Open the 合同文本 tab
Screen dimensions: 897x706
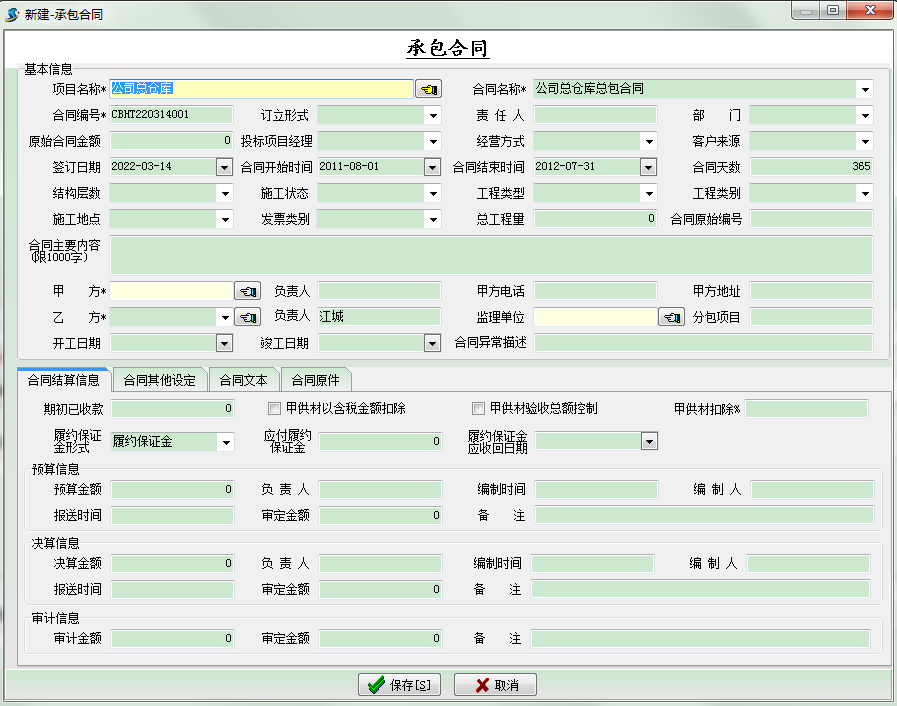click(243, 380)
